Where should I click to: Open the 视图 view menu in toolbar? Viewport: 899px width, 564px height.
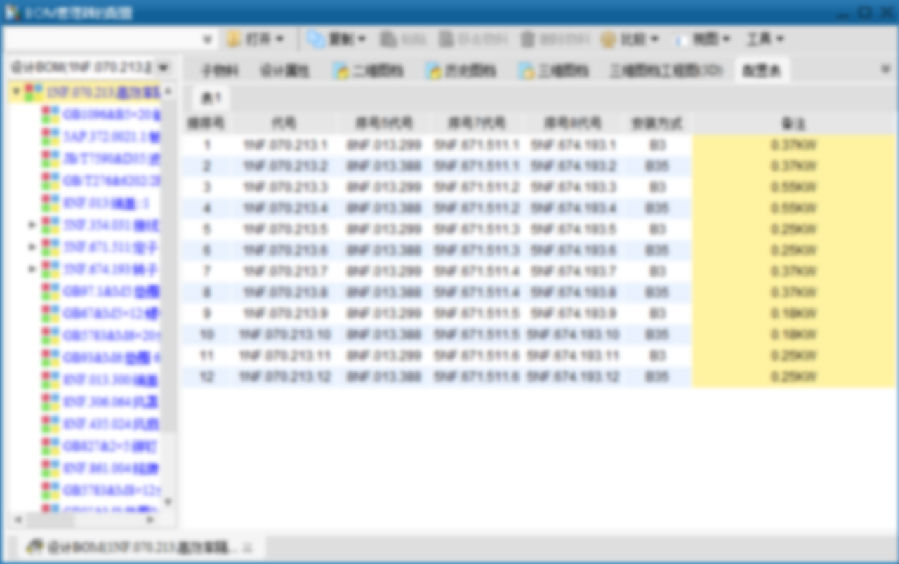click(x=703, y=39)
